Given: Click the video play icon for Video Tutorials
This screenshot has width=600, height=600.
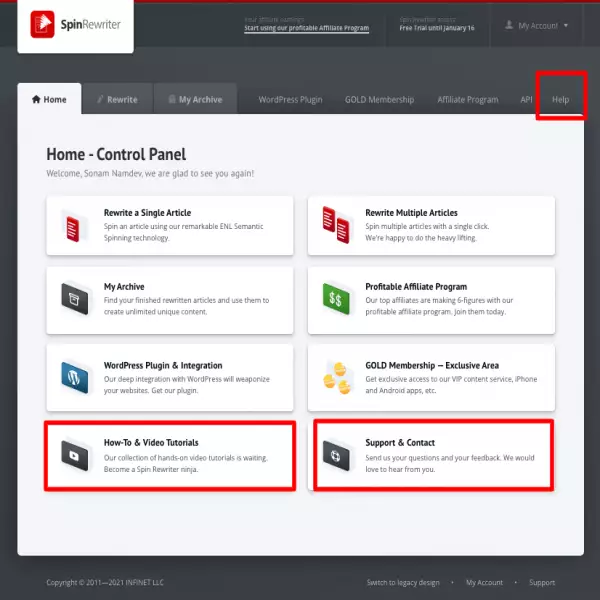Looking at the screenshot, I should point(75,455).
